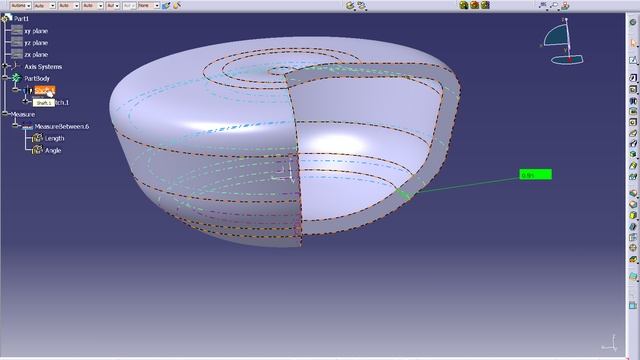Select MeasureBetween.6 in the tree
Viewport: 640px width, 360px height.
click(62, 127)
